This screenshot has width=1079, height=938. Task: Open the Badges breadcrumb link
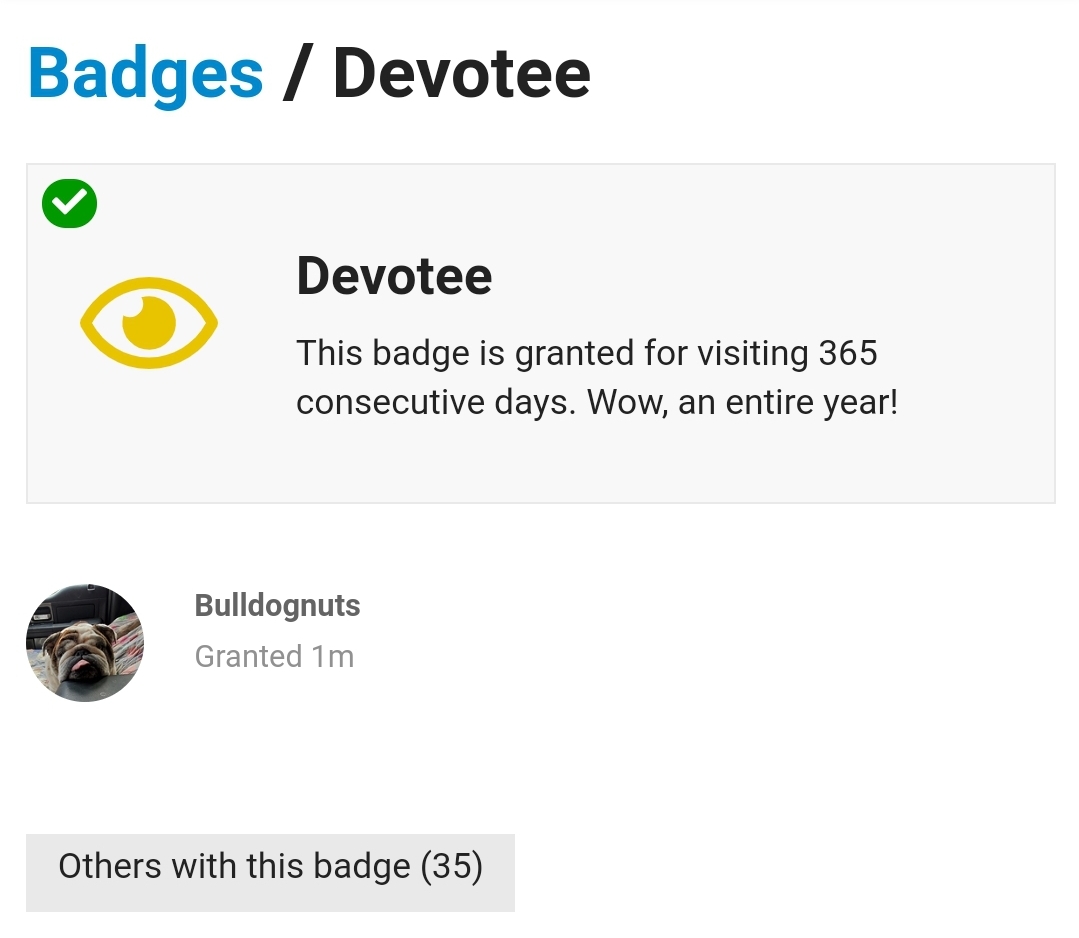click(145, 74)
